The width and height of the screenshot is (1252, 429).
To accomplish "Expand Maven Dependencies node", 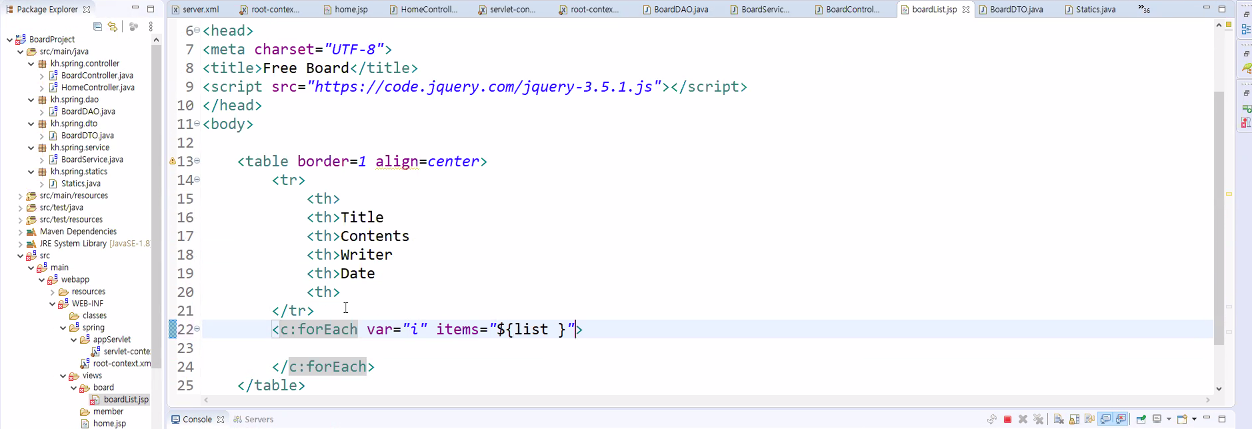I will (x=20, y=232).
